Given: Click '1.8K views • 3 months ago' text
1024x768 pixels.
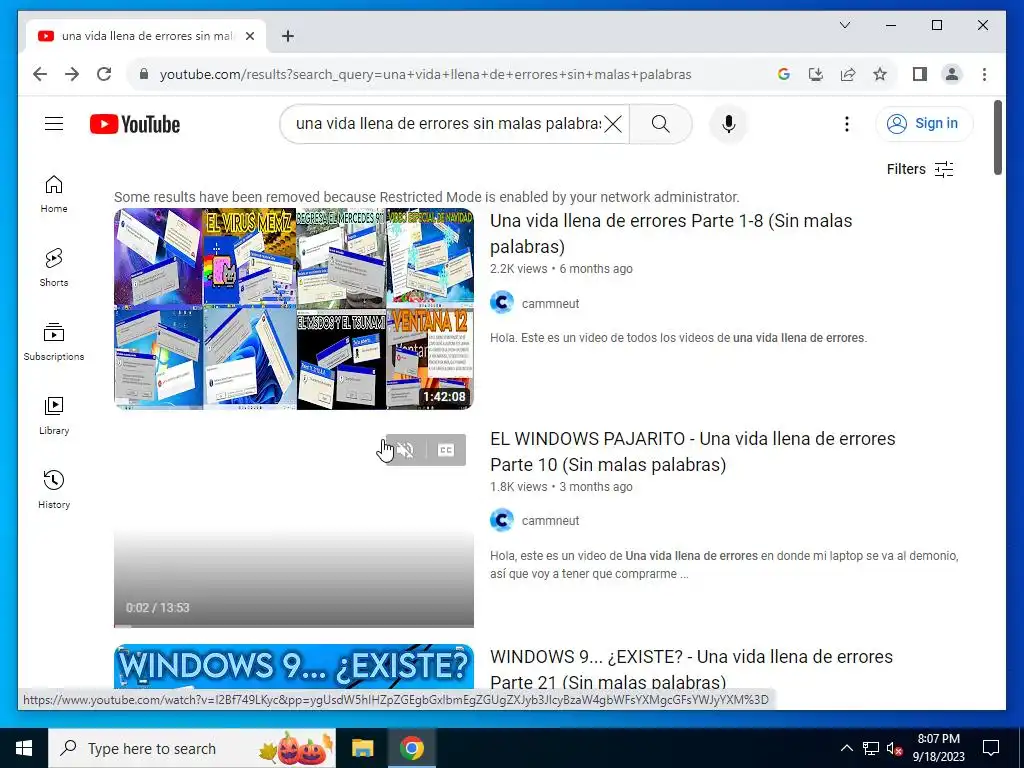Looking at the screenshot, I should pyautogui.click(x=561, y=487).
